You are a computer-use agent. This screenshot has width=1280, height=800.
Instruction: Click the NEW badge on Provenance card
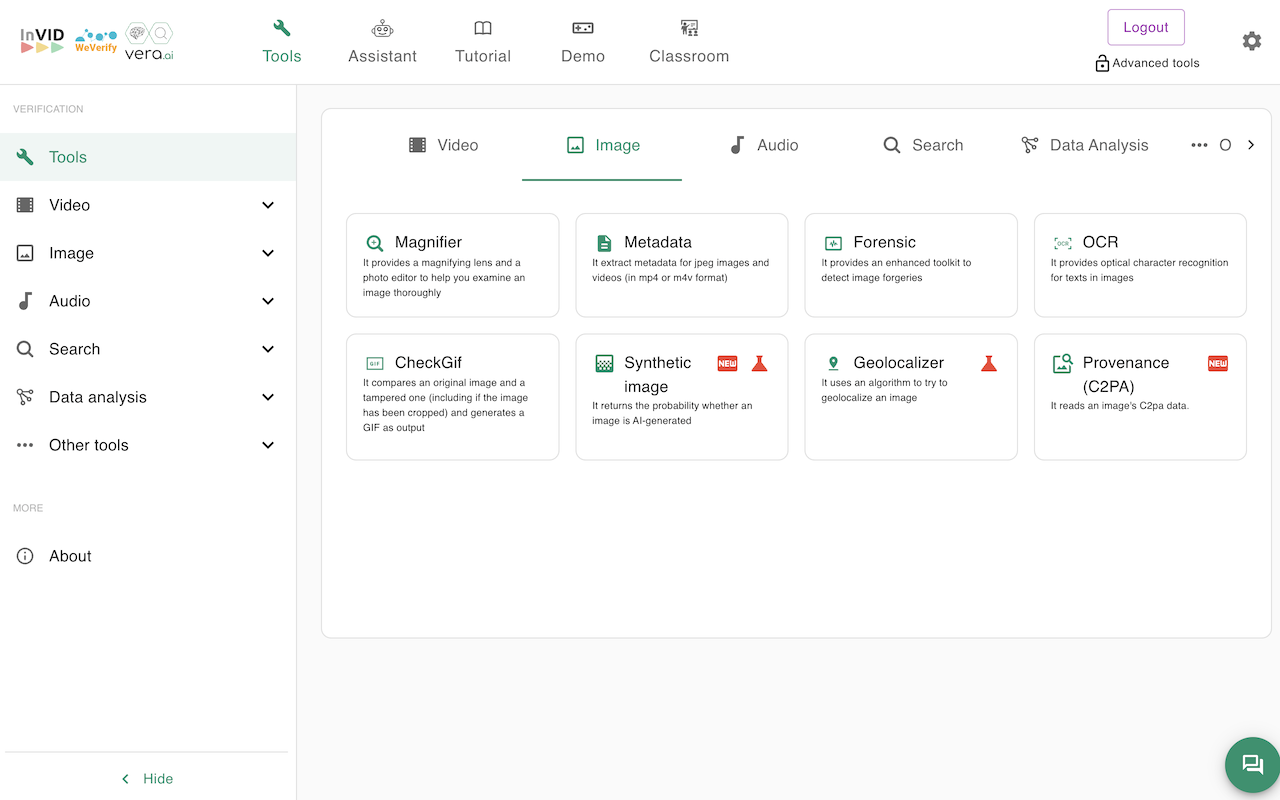(x=1217, y=363)
